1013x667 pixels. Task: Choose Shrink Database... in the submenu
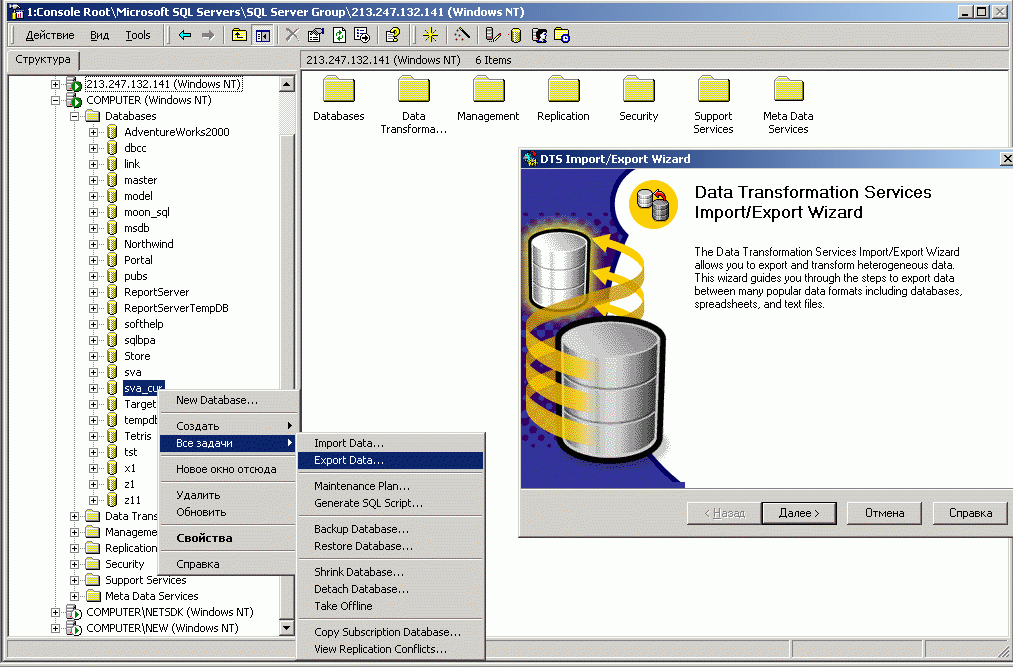(x=390, y=572)
